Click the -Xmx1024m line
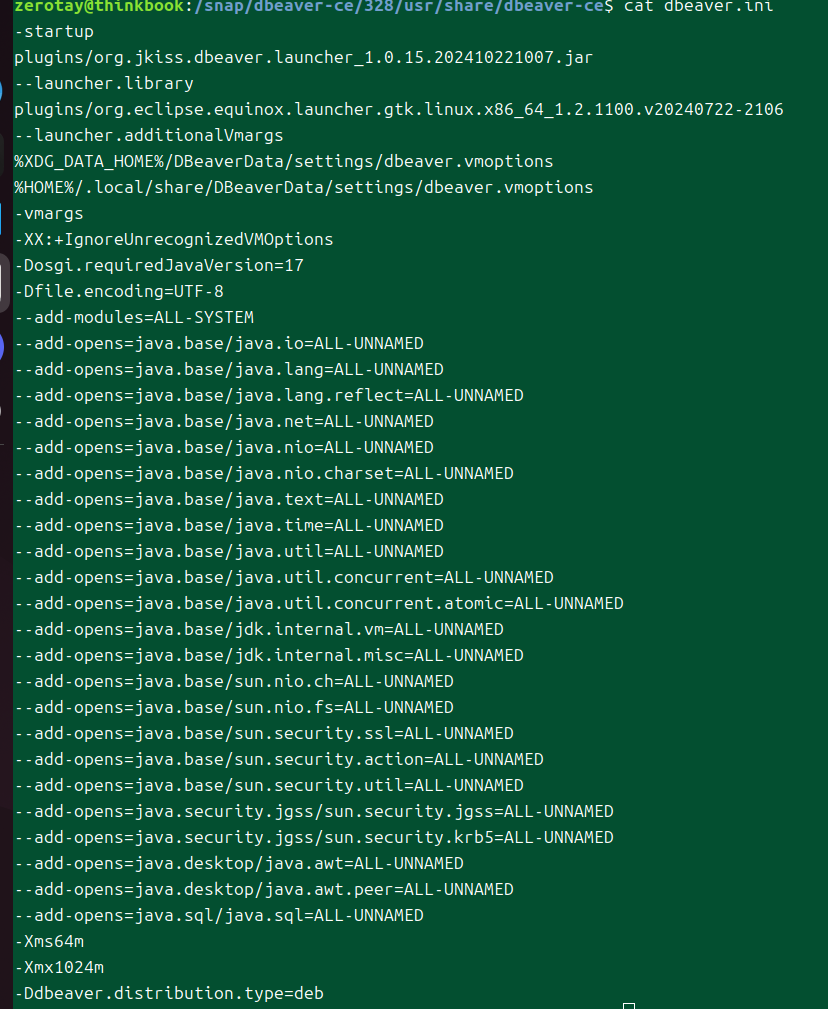The width and height of the screenshot is (828, 1009). (x=59, y=967)
